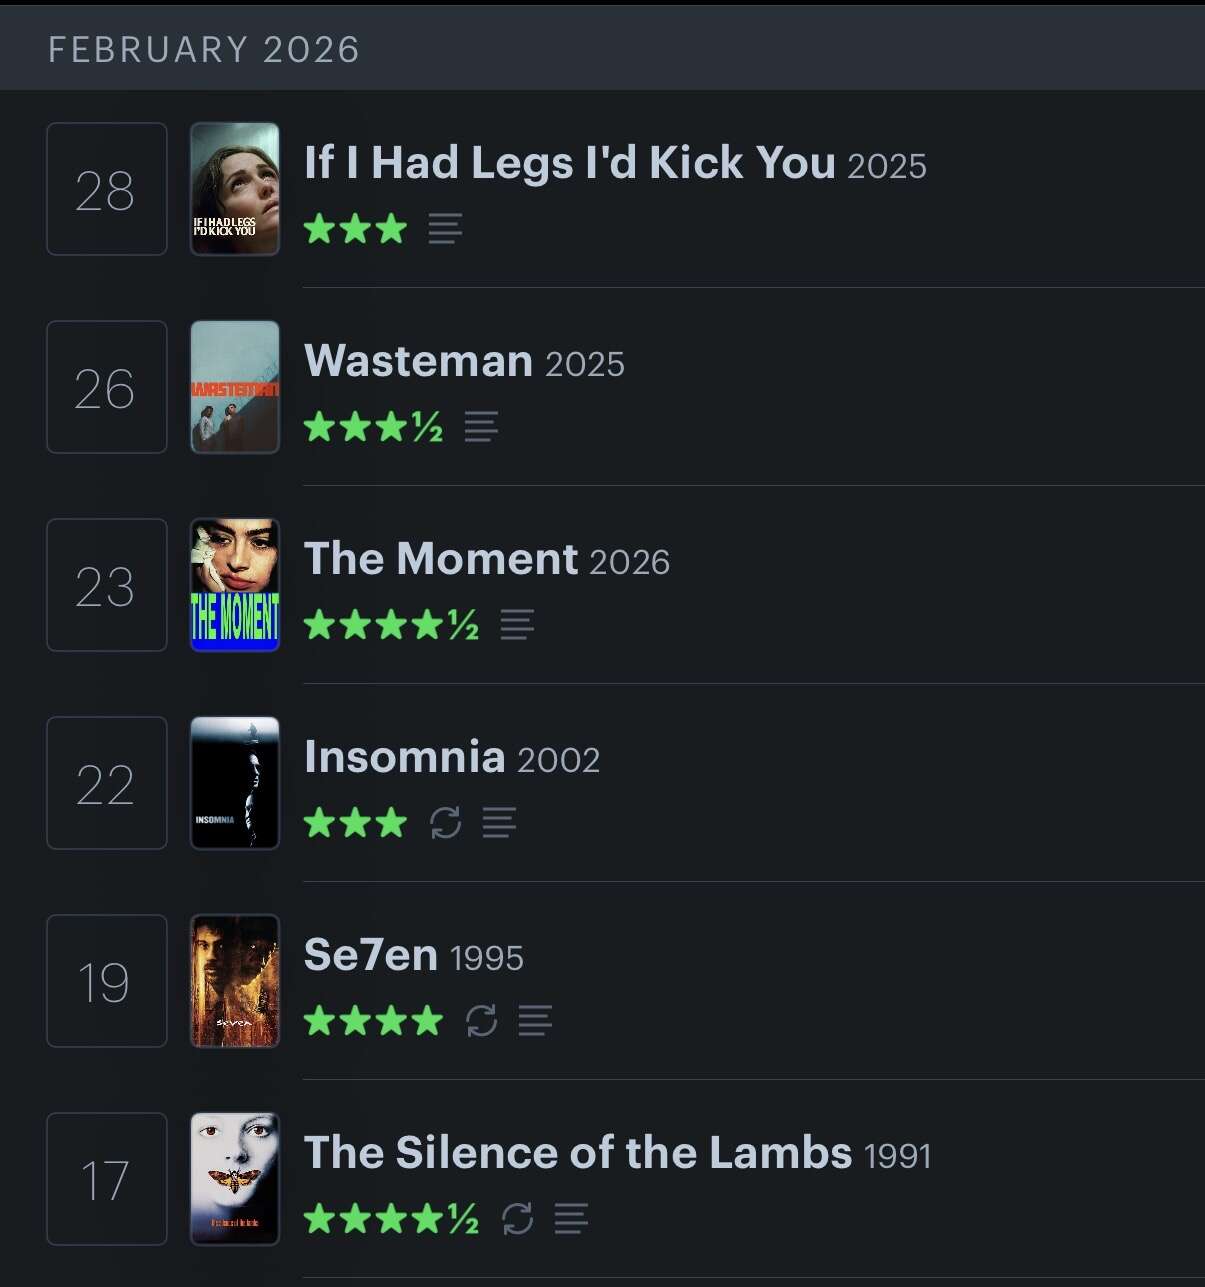
Task: Click rewatch icon on The Silence of the Lambs
Action: [x=517, y=1219]
